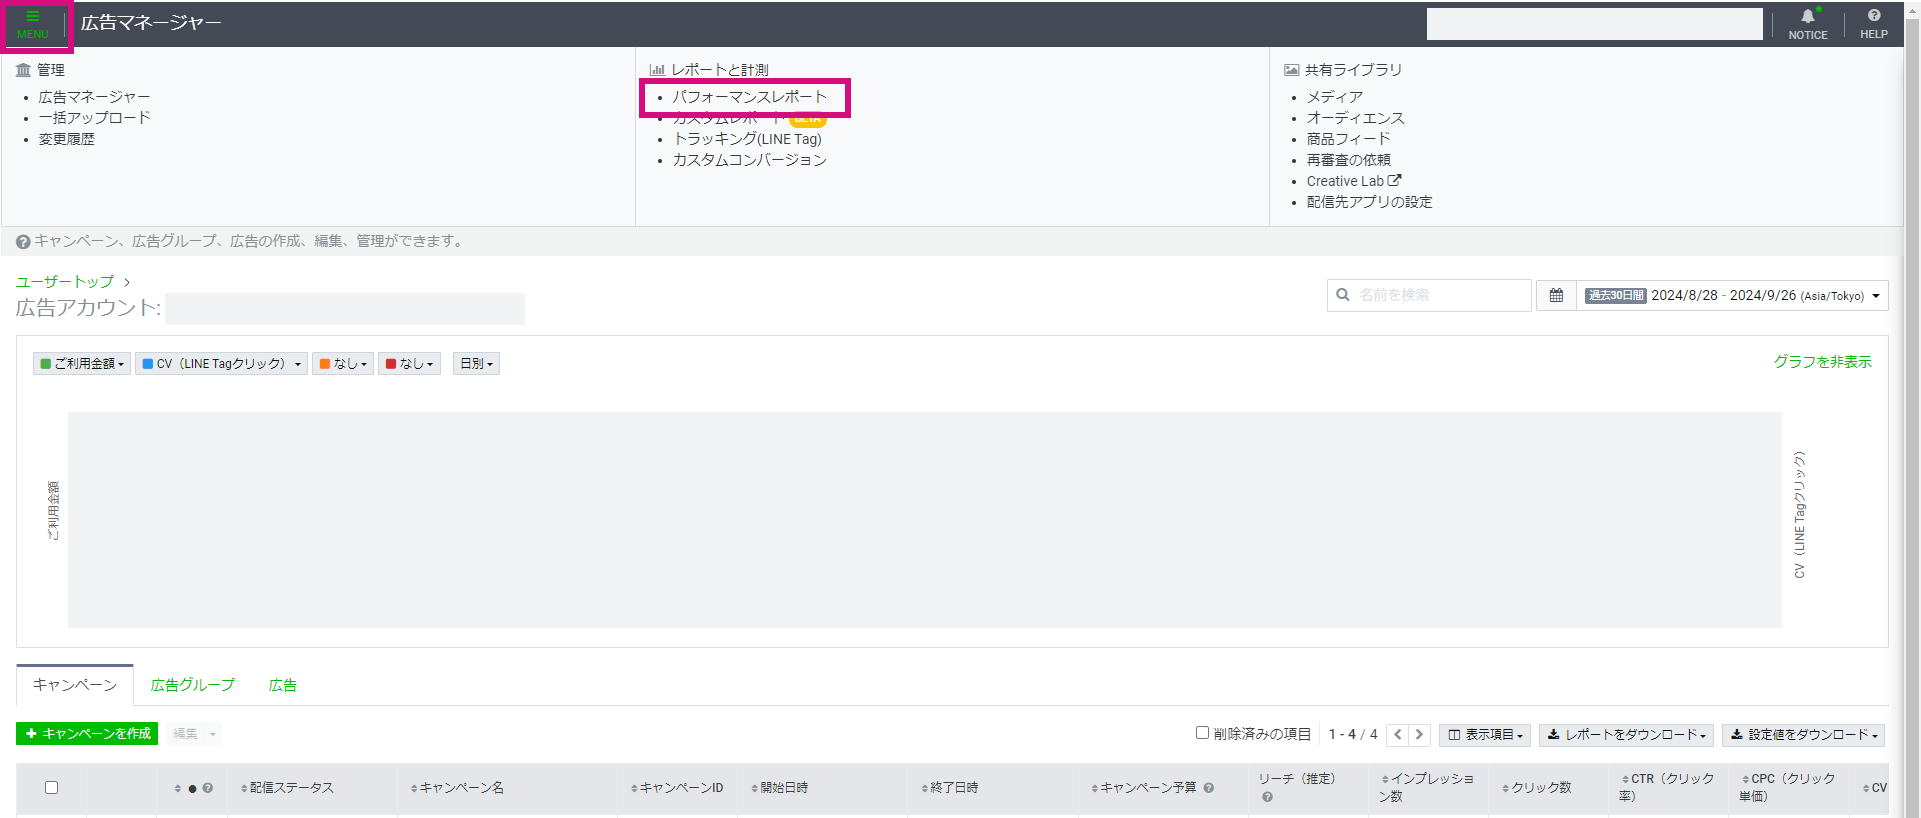Switch to 広告 tab
The height and width of the screenshot is (818, 1921).
[x=283, y=685]
